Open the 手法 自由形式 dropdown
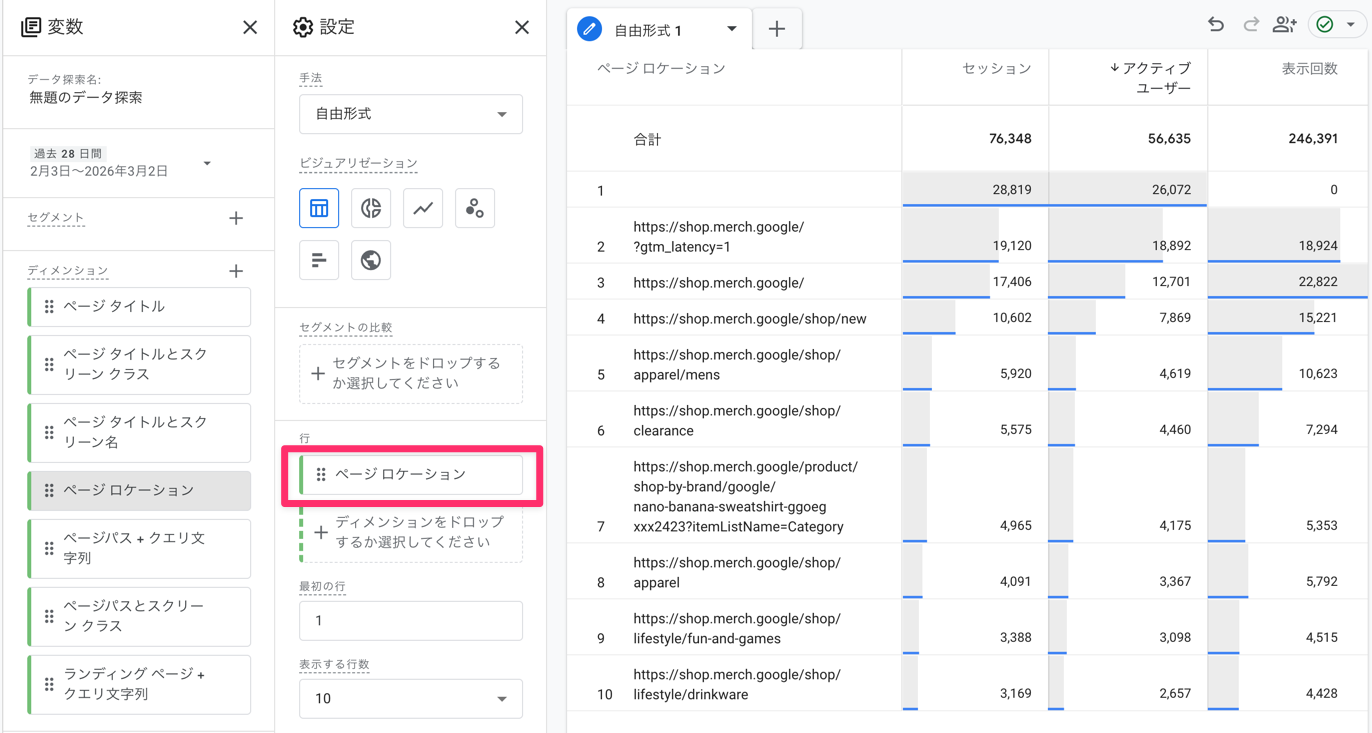The image size is (1372, 733). 410,114
